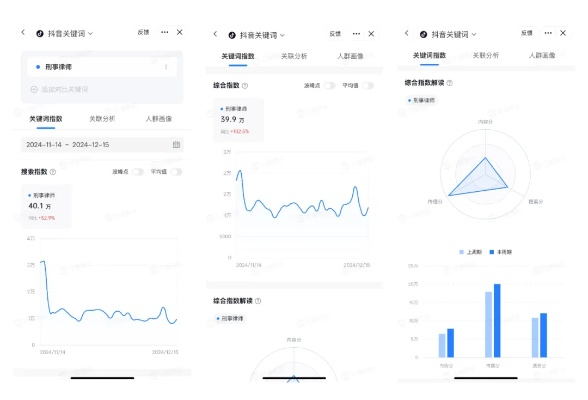Select 关键词指数 tab in left screen

click(x=46, y=119)
